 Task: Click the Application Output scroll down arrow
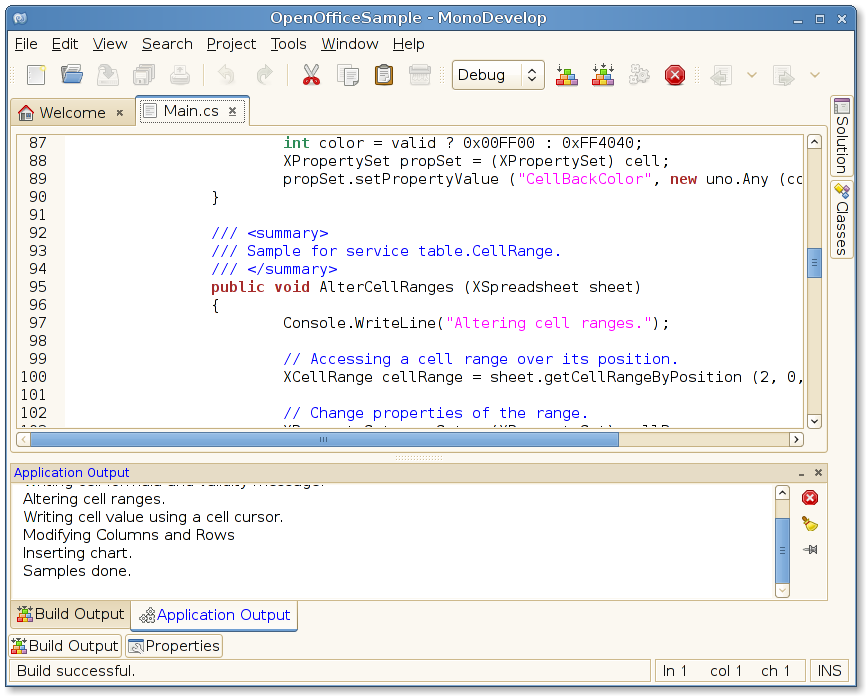782,590
